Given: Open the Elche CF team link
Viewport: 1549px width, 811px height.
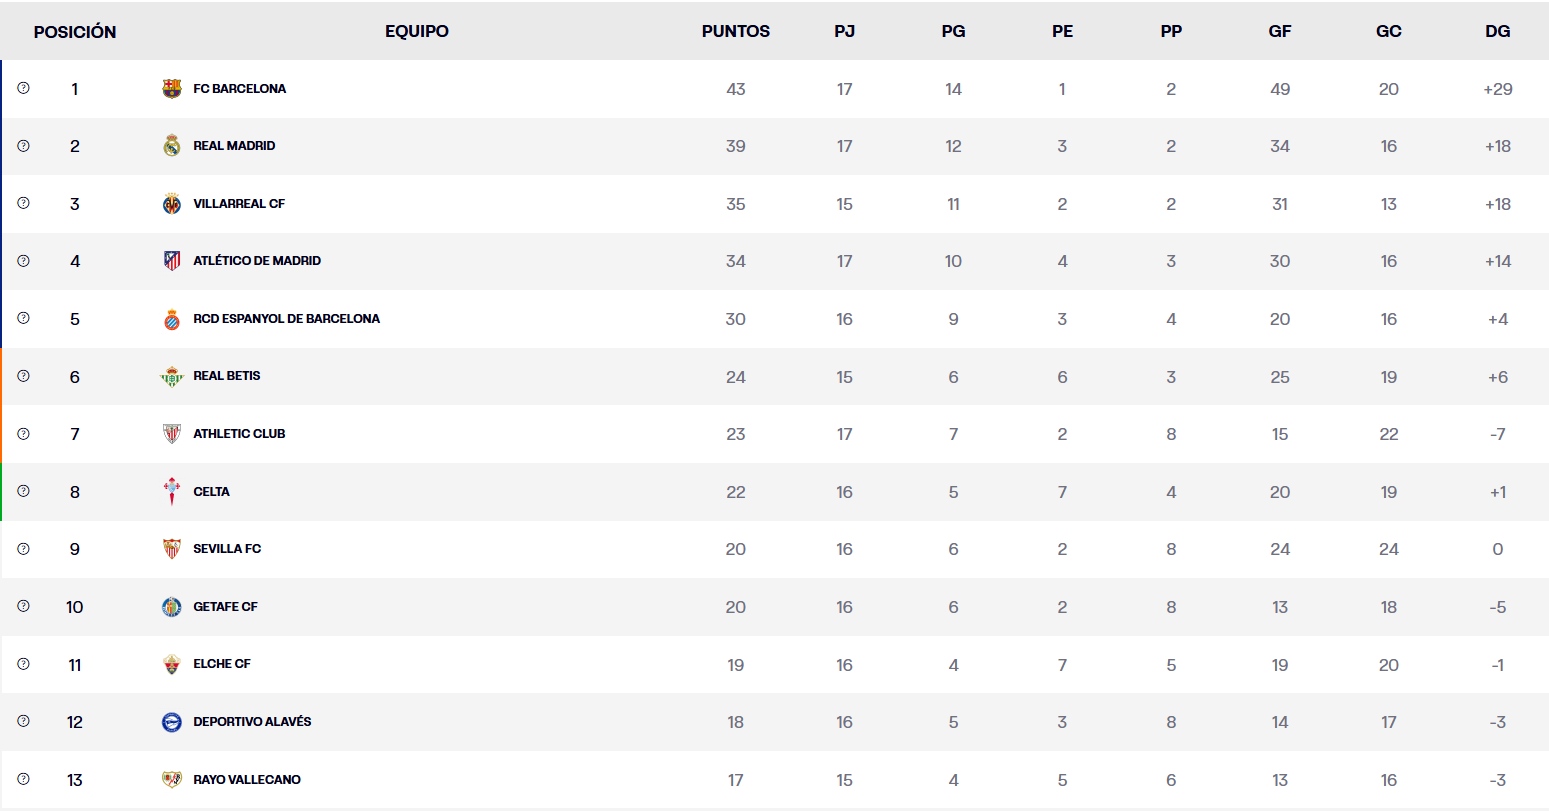Looking at the screenshot, I should [222, 664].
